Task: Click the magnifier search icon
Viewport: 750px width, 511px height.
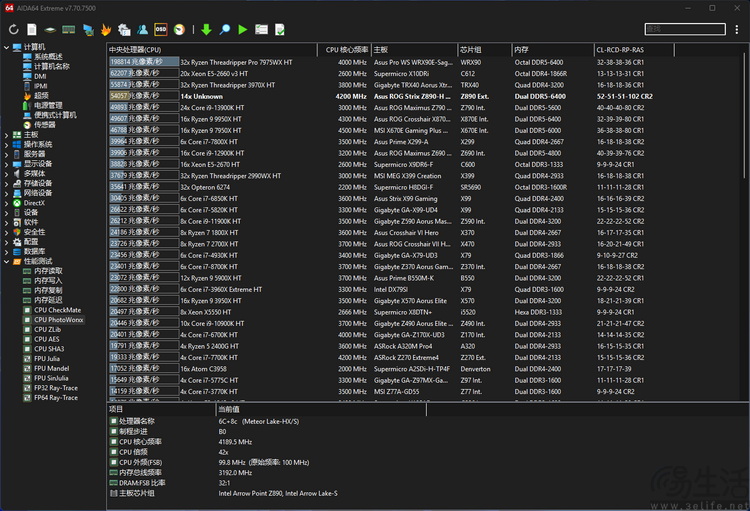Action: [x=225, y=30]
